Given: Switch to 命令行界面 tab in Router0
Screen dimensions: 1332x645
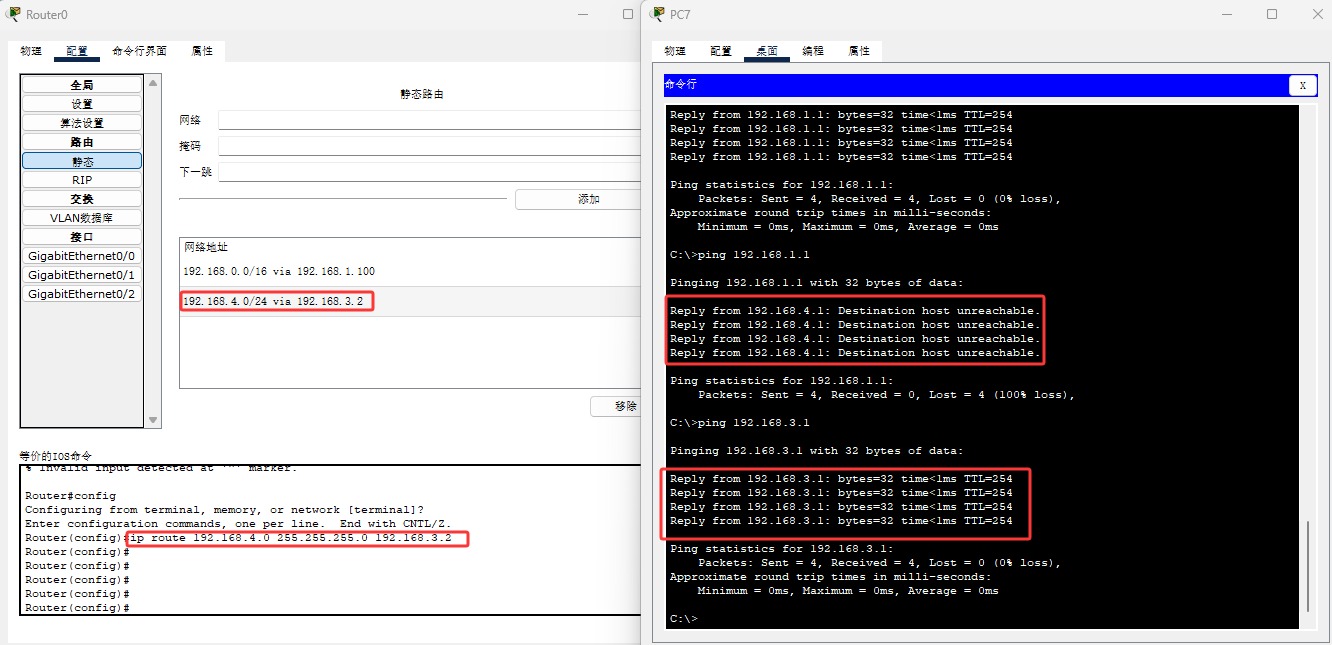Looking at the screenshot, I should tap(139, 51).
